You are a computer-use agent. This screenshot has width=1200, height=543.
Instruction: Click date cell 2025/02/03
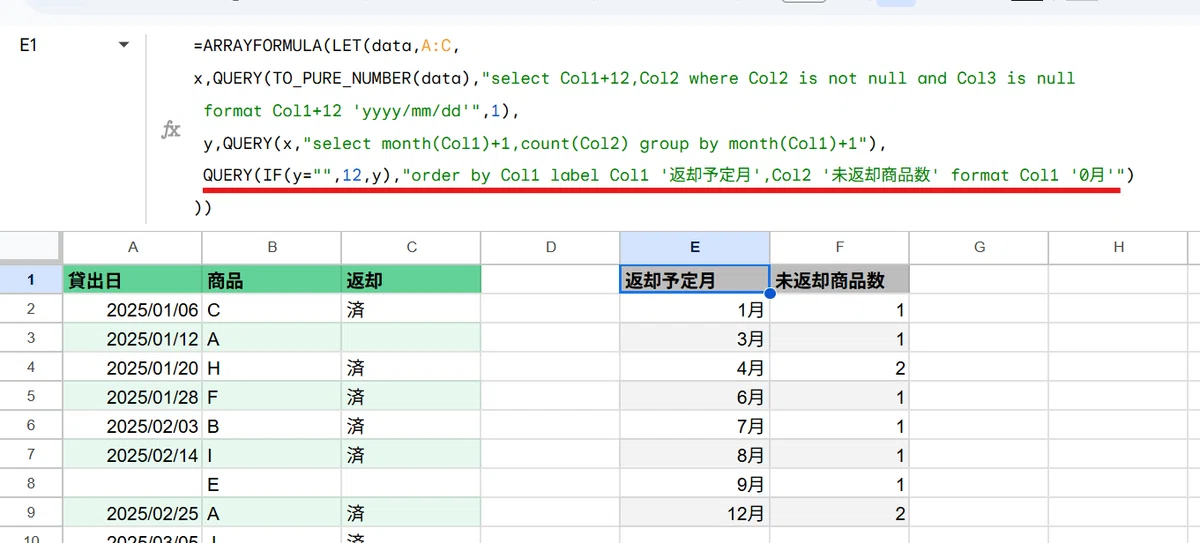tap(132, 425)
